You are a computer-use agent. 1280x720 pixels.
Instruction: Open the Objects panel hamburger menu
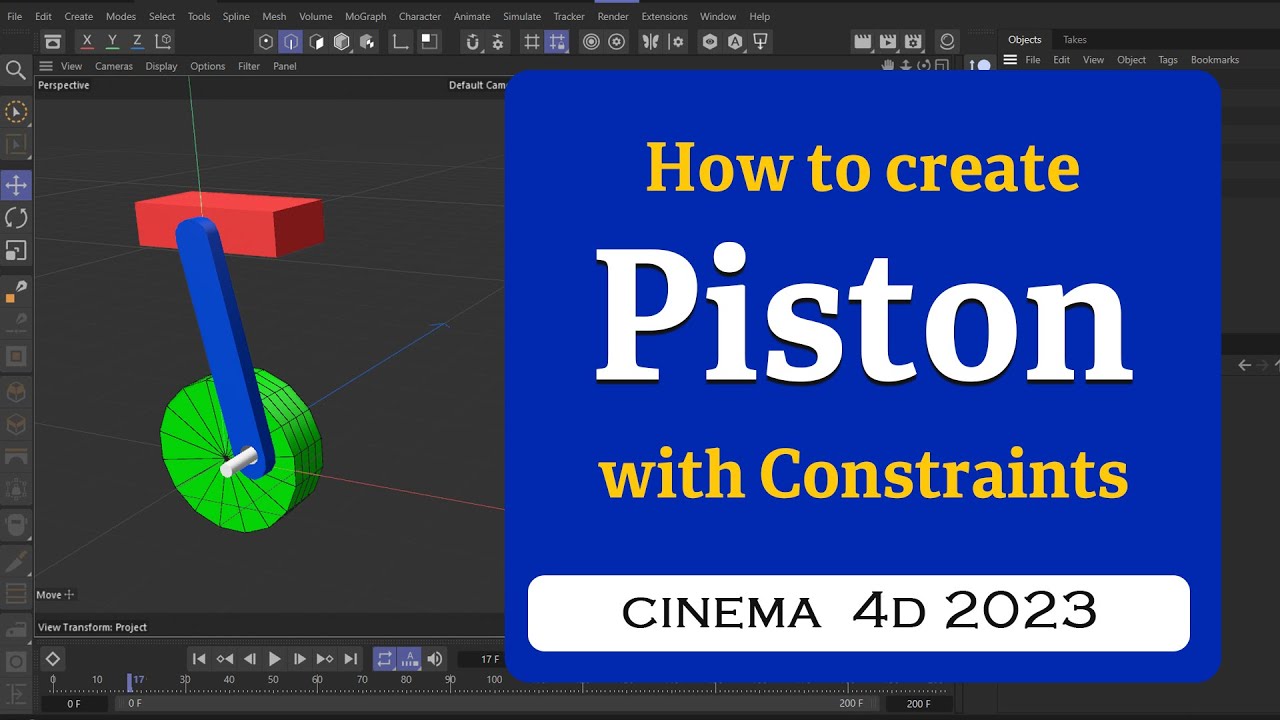tap(1010, 60)
